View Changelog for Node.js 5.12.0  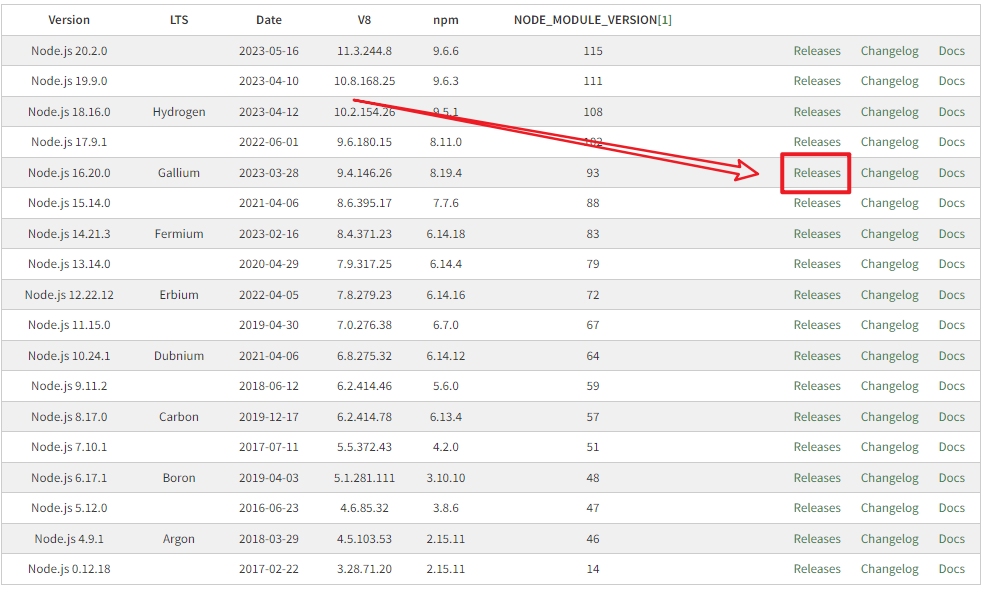click(x=889, y=508)
